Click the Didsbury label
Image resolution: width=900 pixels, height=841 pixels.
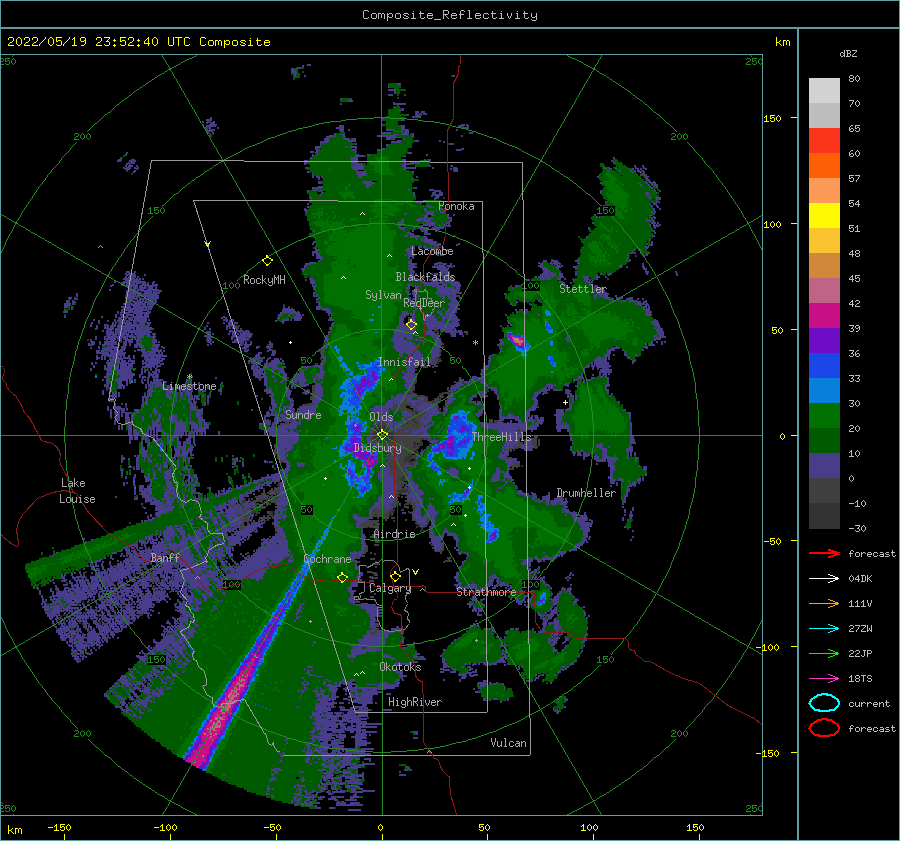(377, 448)
